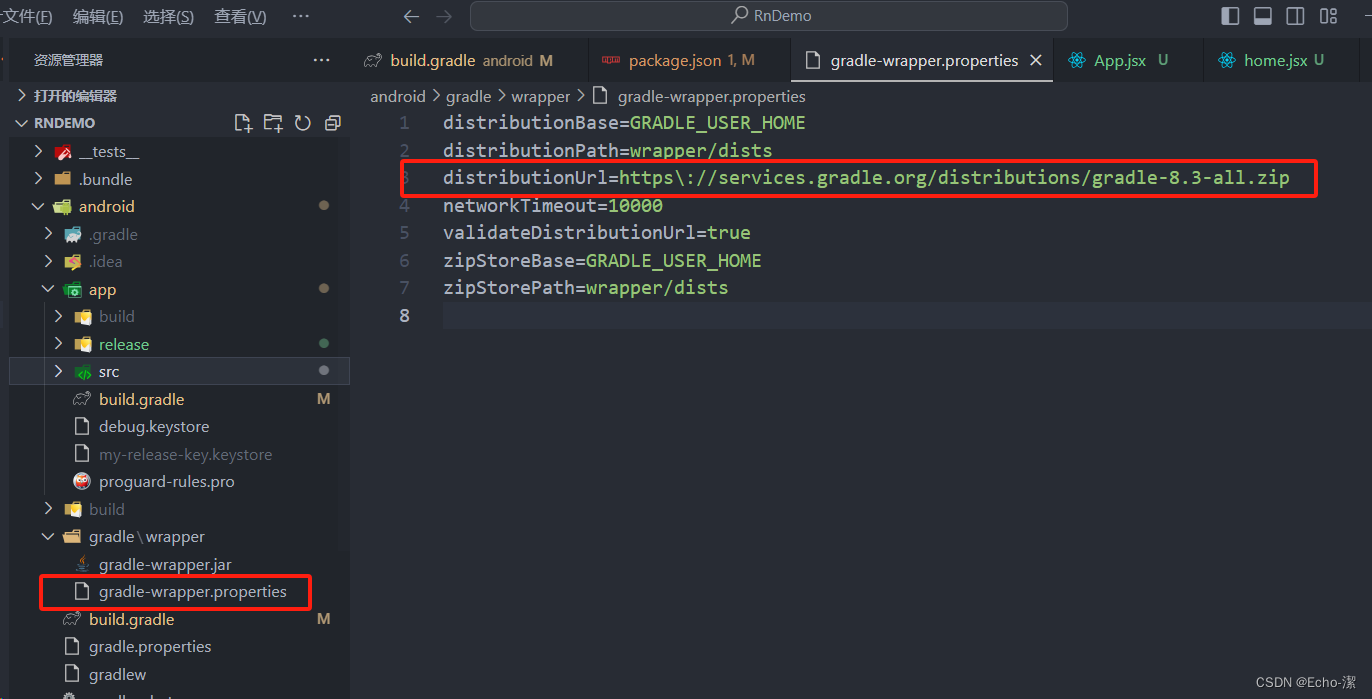Click the zipStoreBase=GRADLE_USER_HOME line
Screen dimensions: 1372x699
click(602, 261)
